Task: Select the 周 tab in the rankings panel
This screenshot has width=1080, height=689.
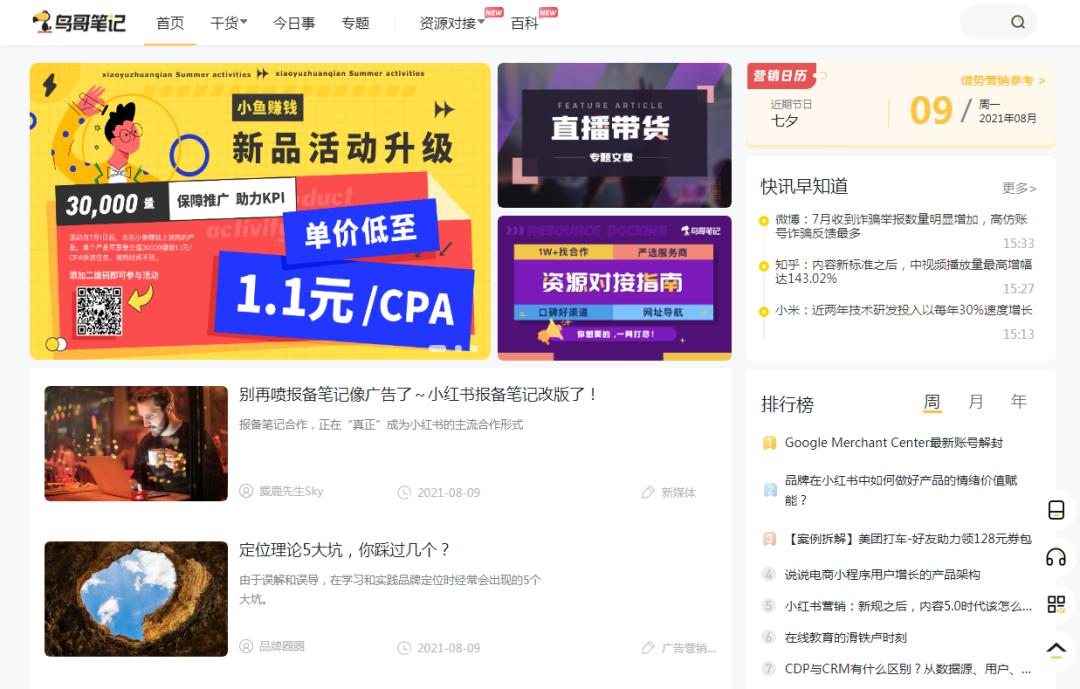Action: (x=932, y=402)
